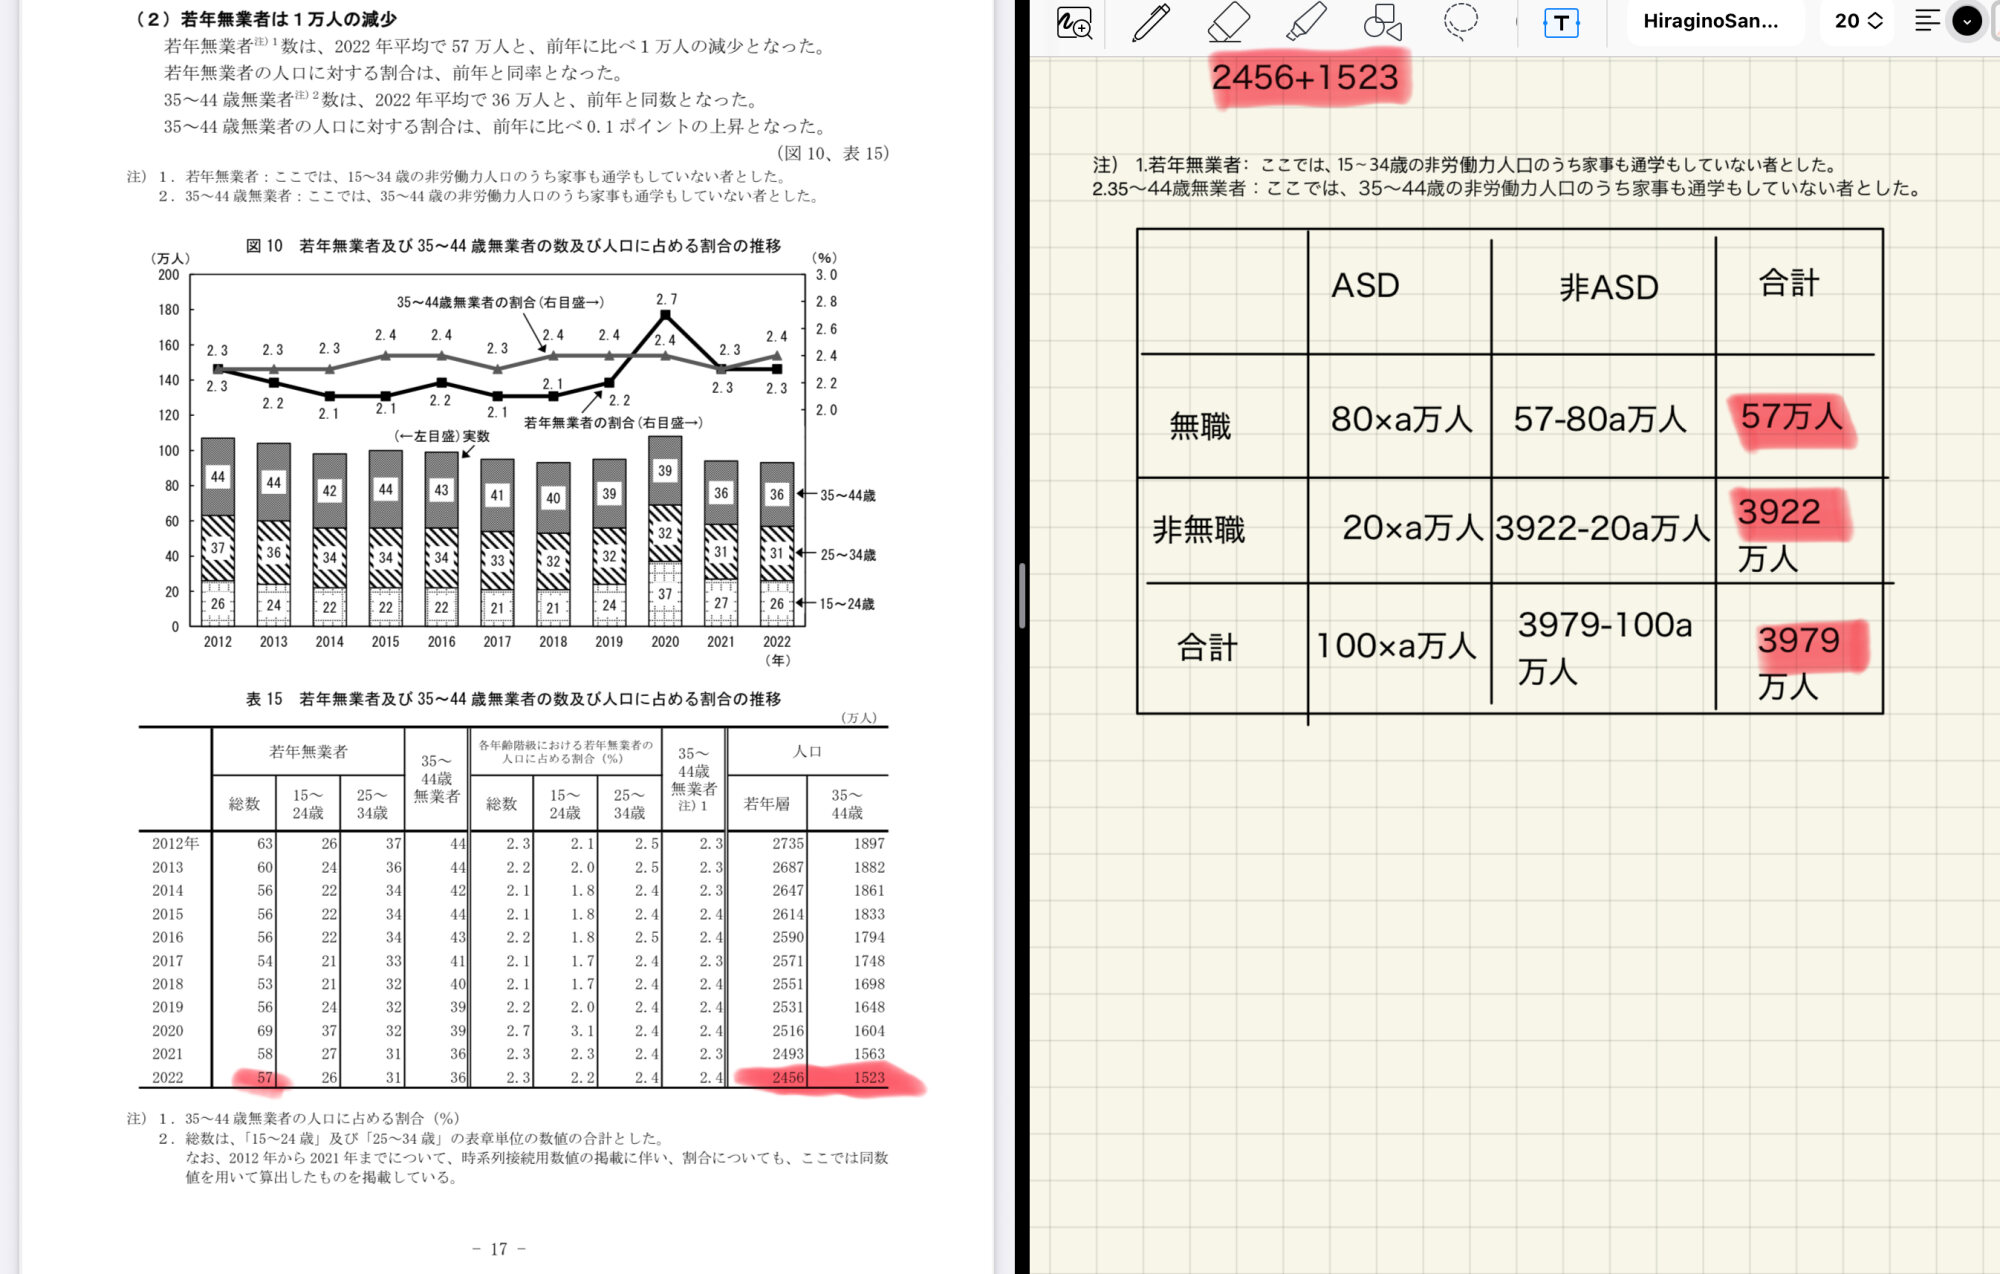This screenshot has width=2000, height=1274.
Task: Open text alignment options
Action: [x=1926, y=21]
